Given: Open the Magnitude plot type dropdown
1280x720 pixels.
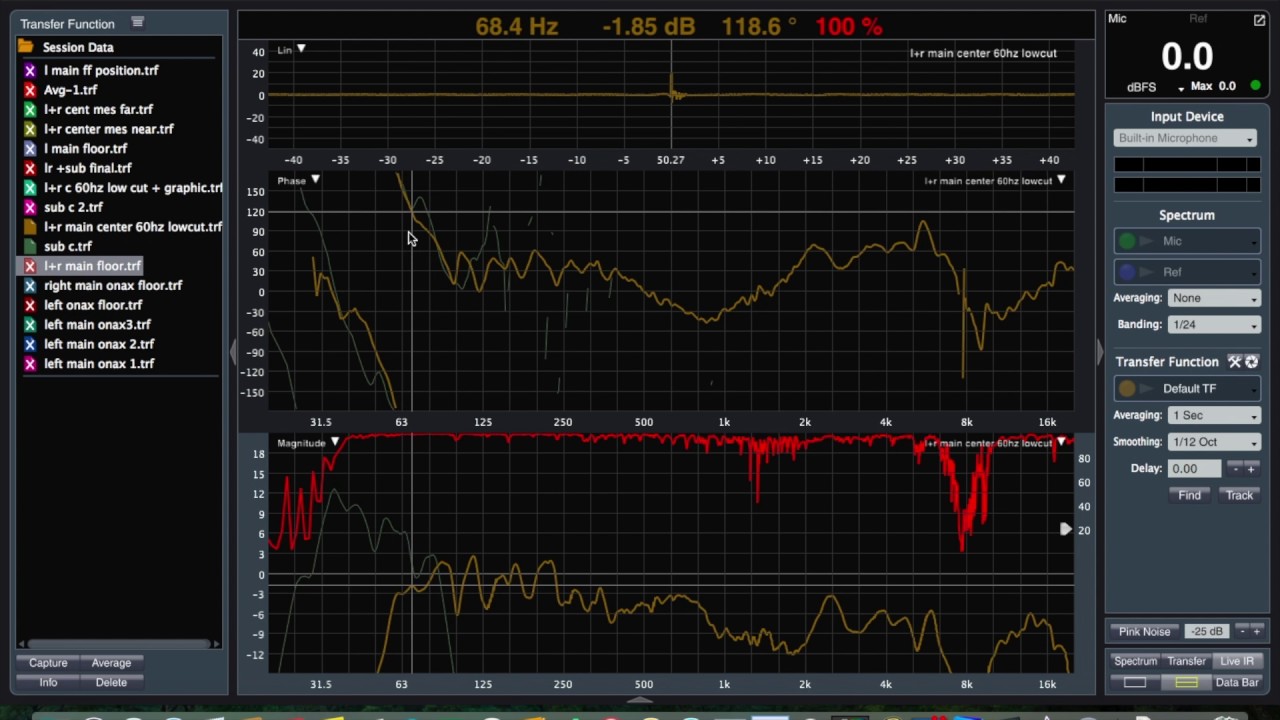Looking at the screenshot, I should (335, 442).
